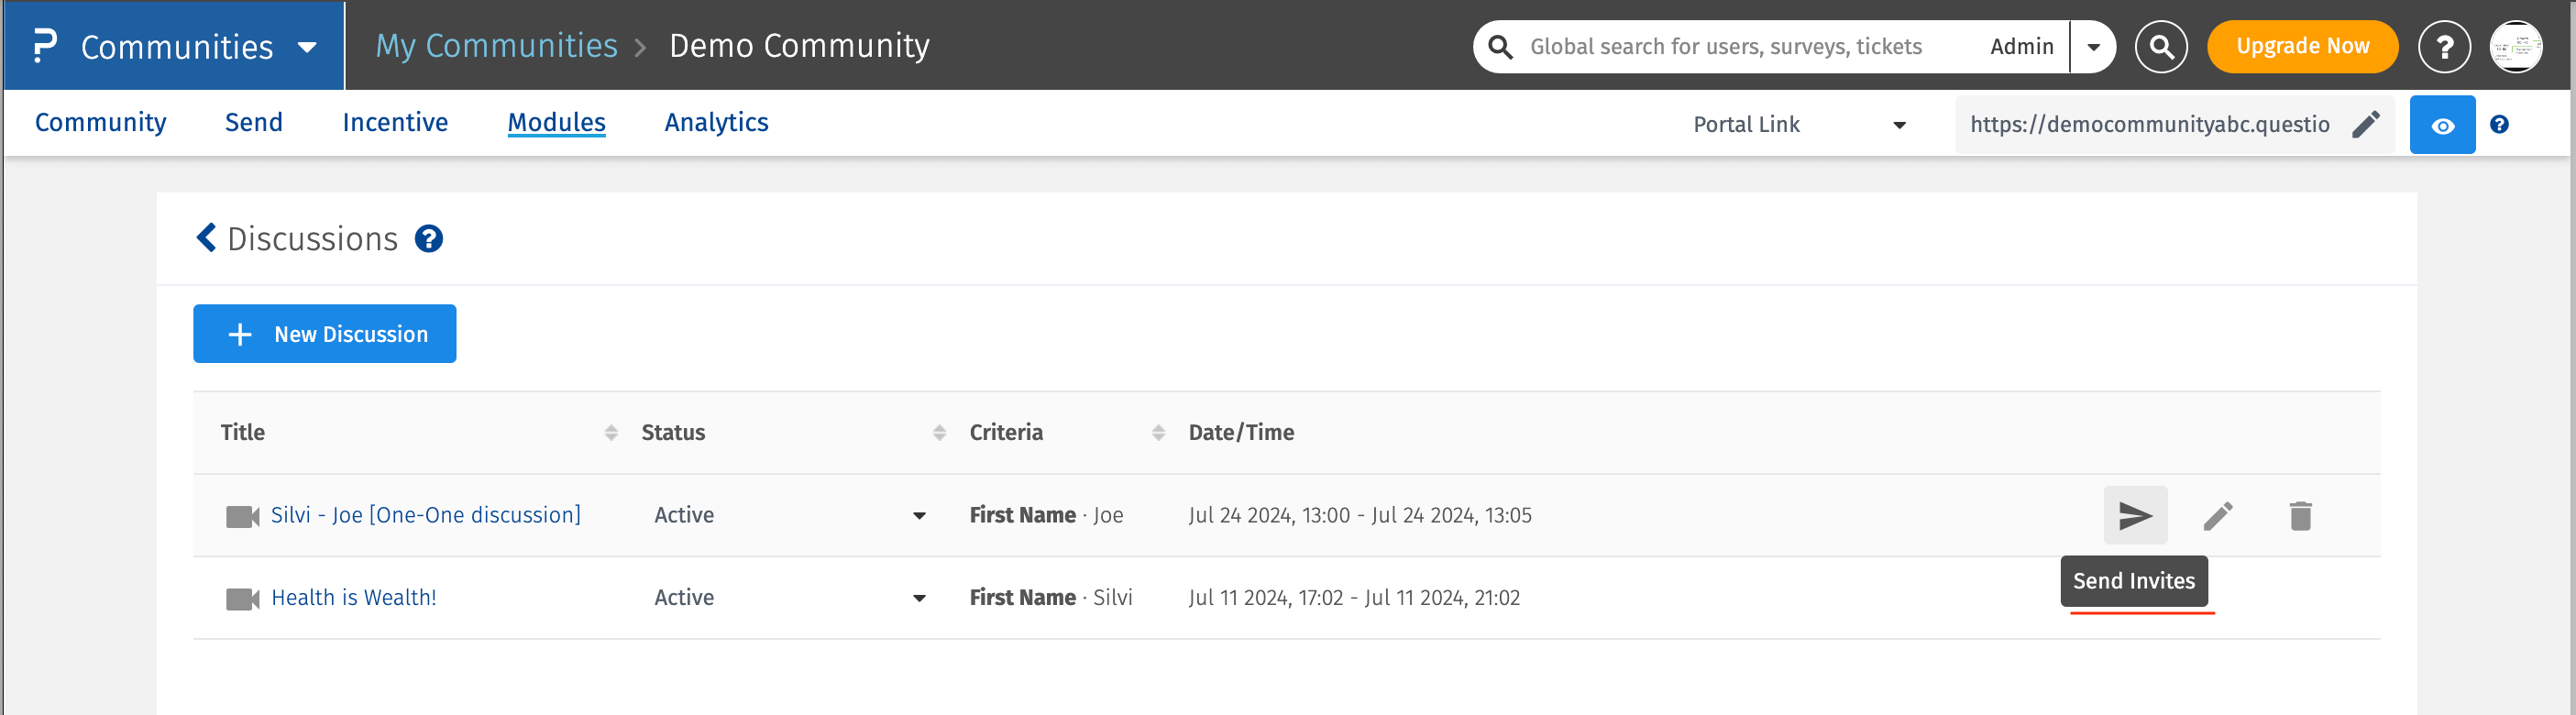Open the Incentive tab

click(x=395, y=122)
